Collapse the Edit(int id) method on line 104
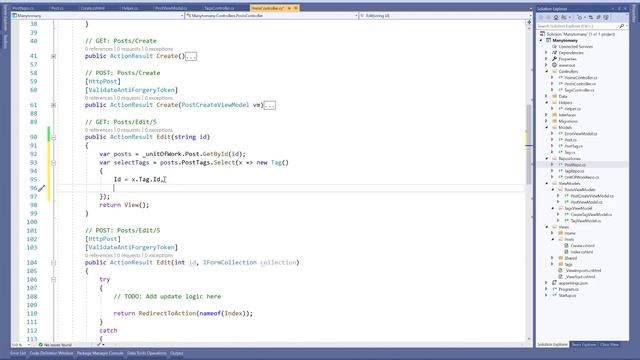This screenshot has height=360, width=640. [x=53, y=263]
